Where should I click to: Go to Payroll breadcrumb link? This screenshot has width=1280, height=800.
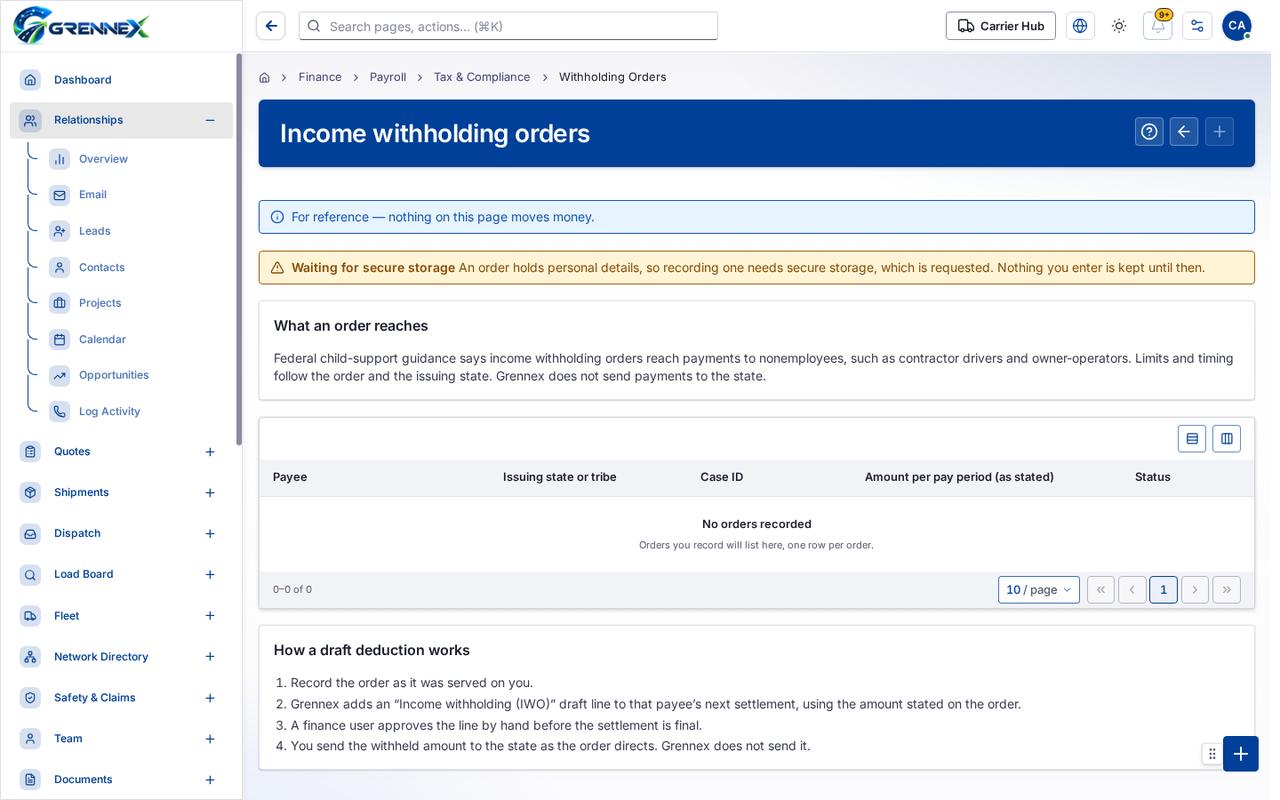(388, 77)
